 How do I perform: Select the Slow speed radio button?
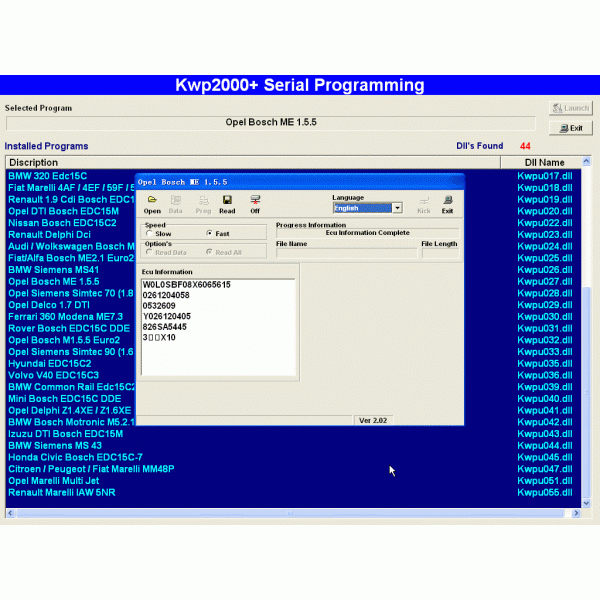click(x=149, y=233)
